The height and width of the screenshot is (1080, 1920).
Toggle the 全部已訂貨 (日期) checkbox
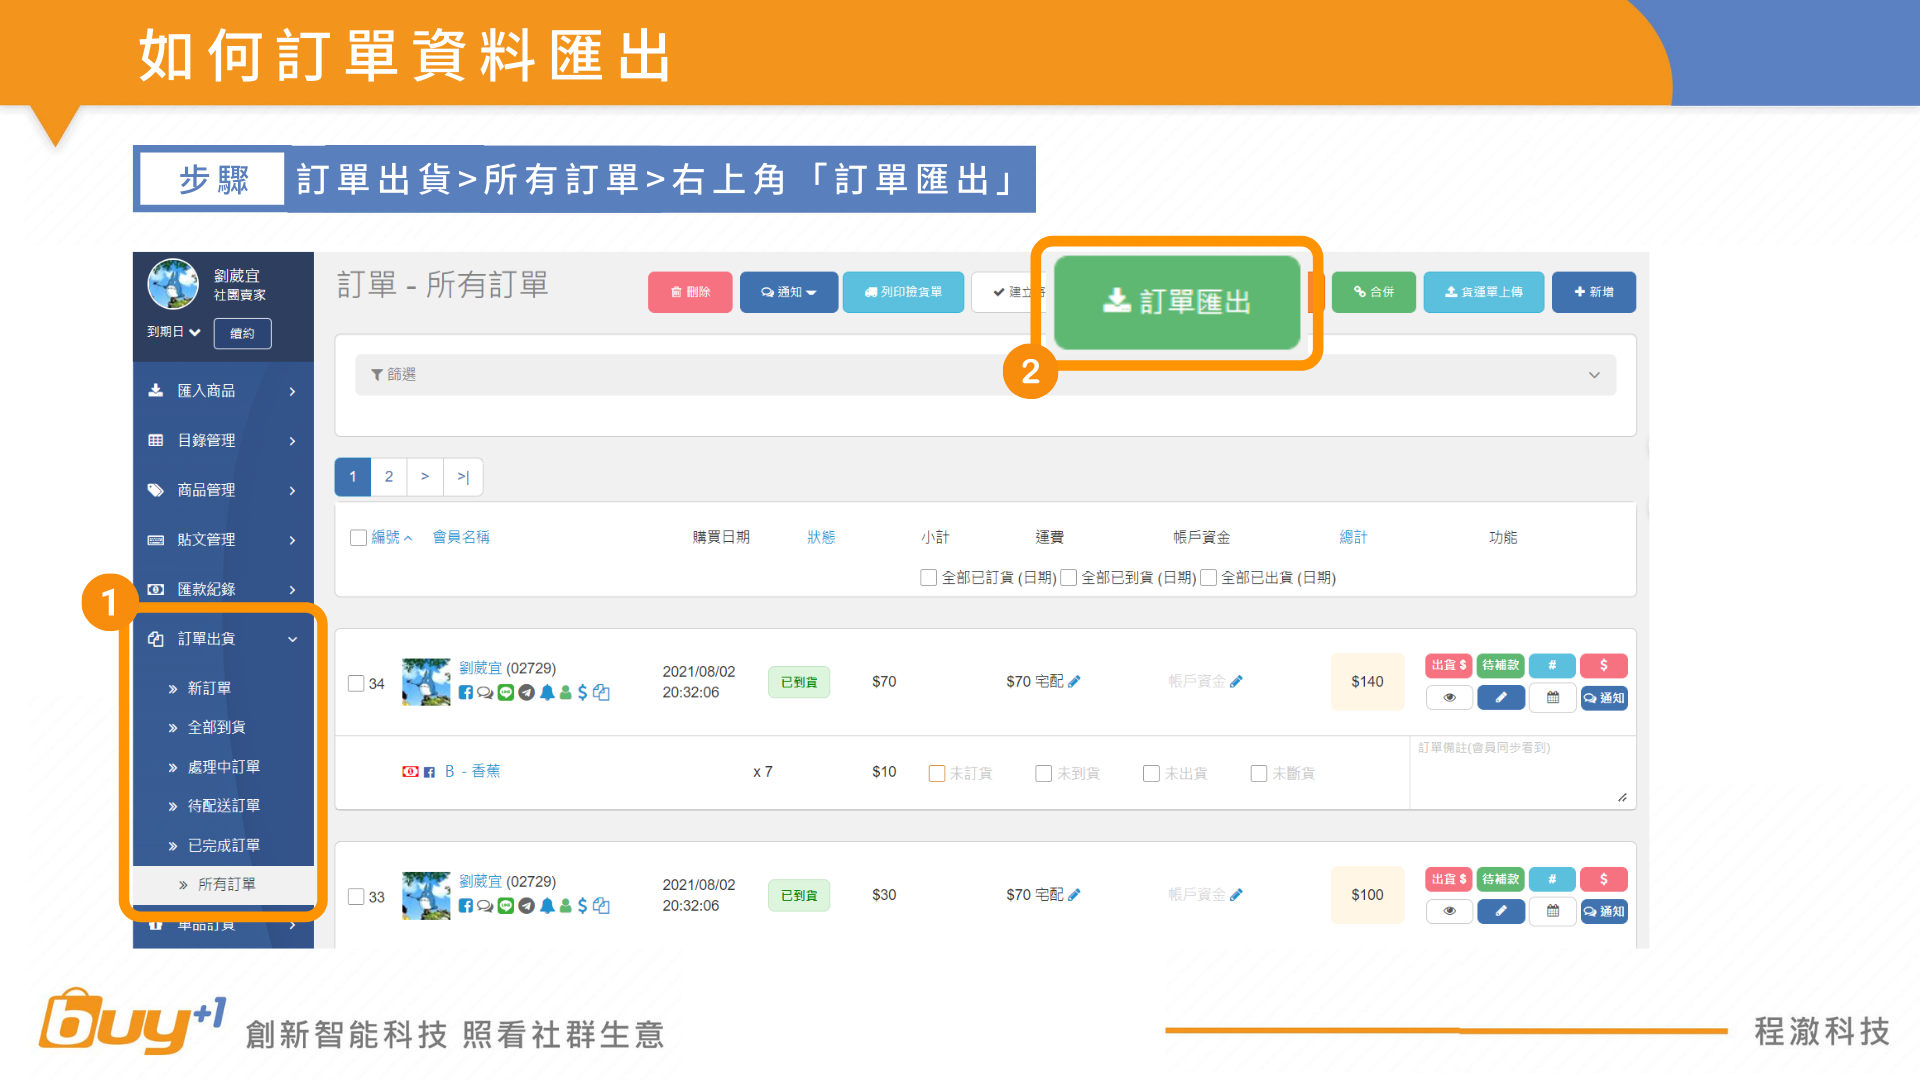tap(929, 577)
